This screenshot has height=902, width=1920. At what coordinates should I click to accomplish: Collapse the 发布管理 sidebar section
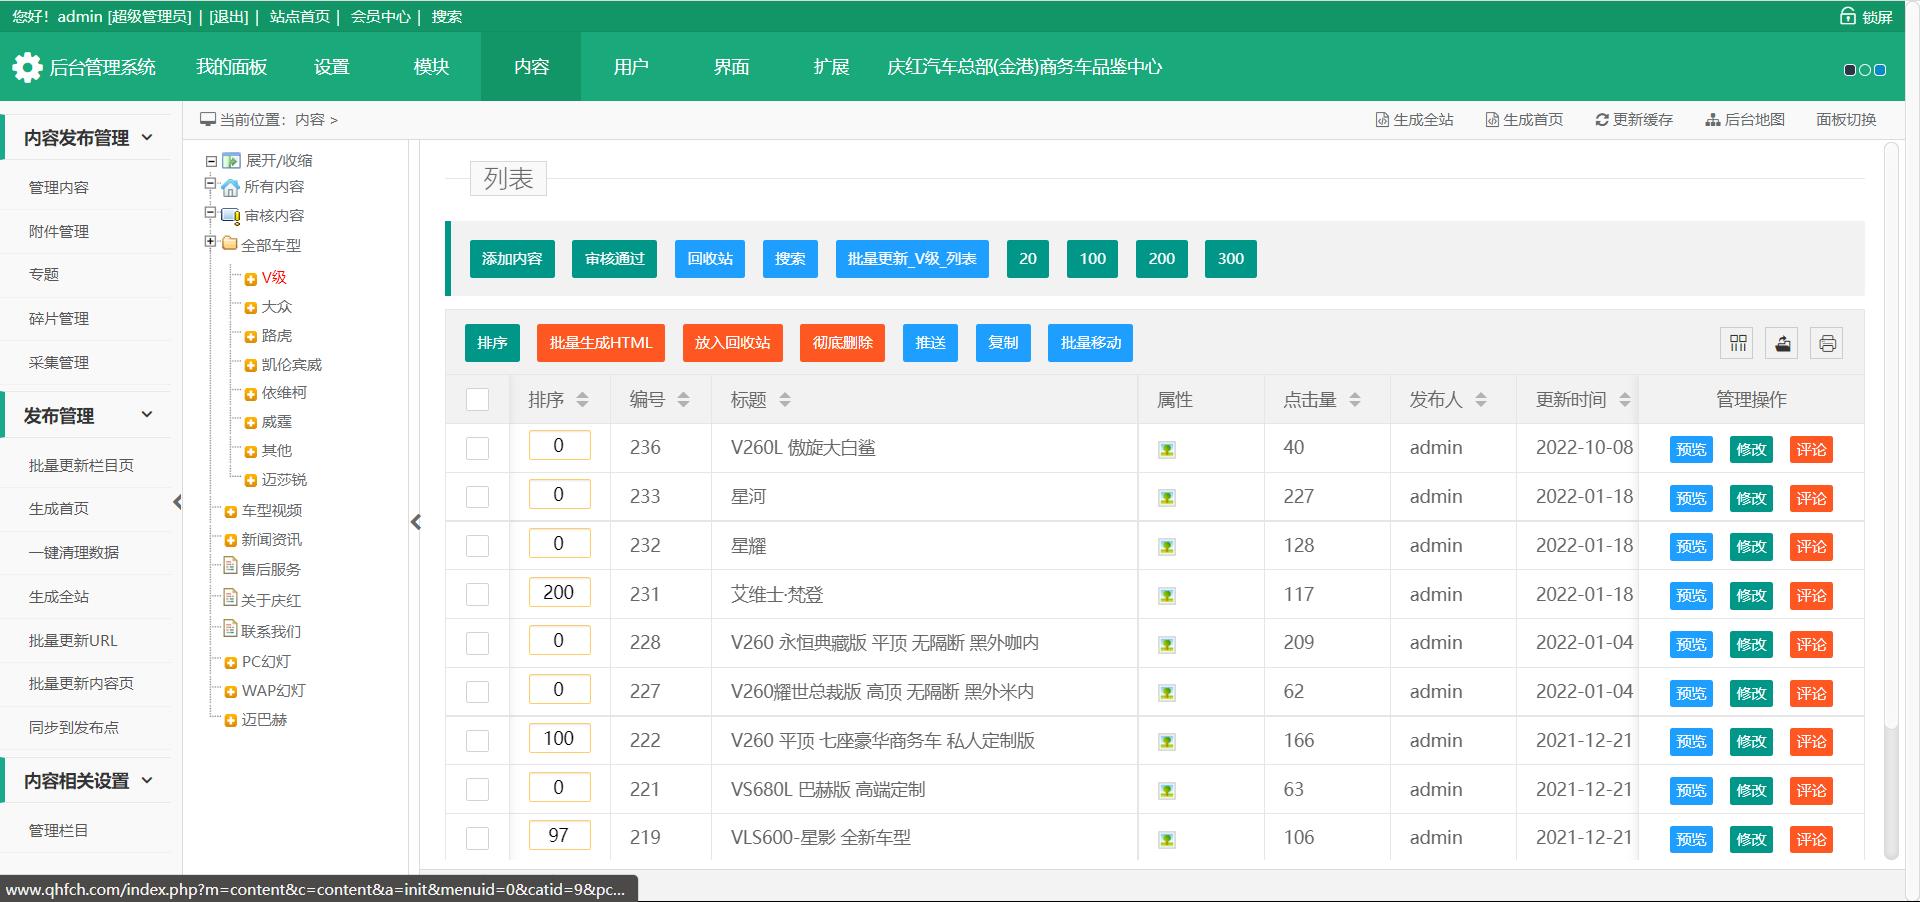click(147, 414)
